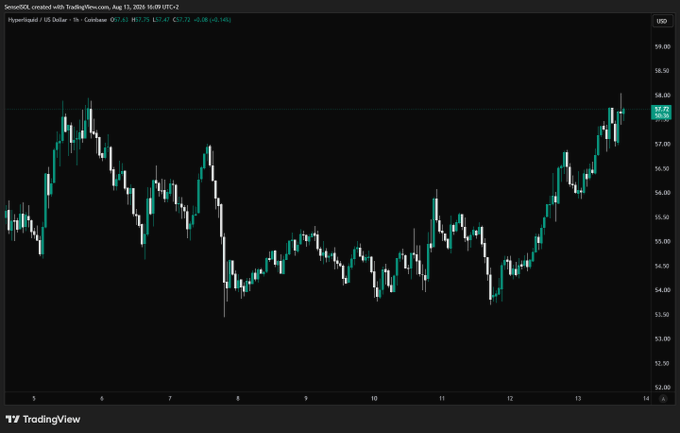680x433 pixels.
Task: Click the high value H57.75
Action: (x=141, y=20)
